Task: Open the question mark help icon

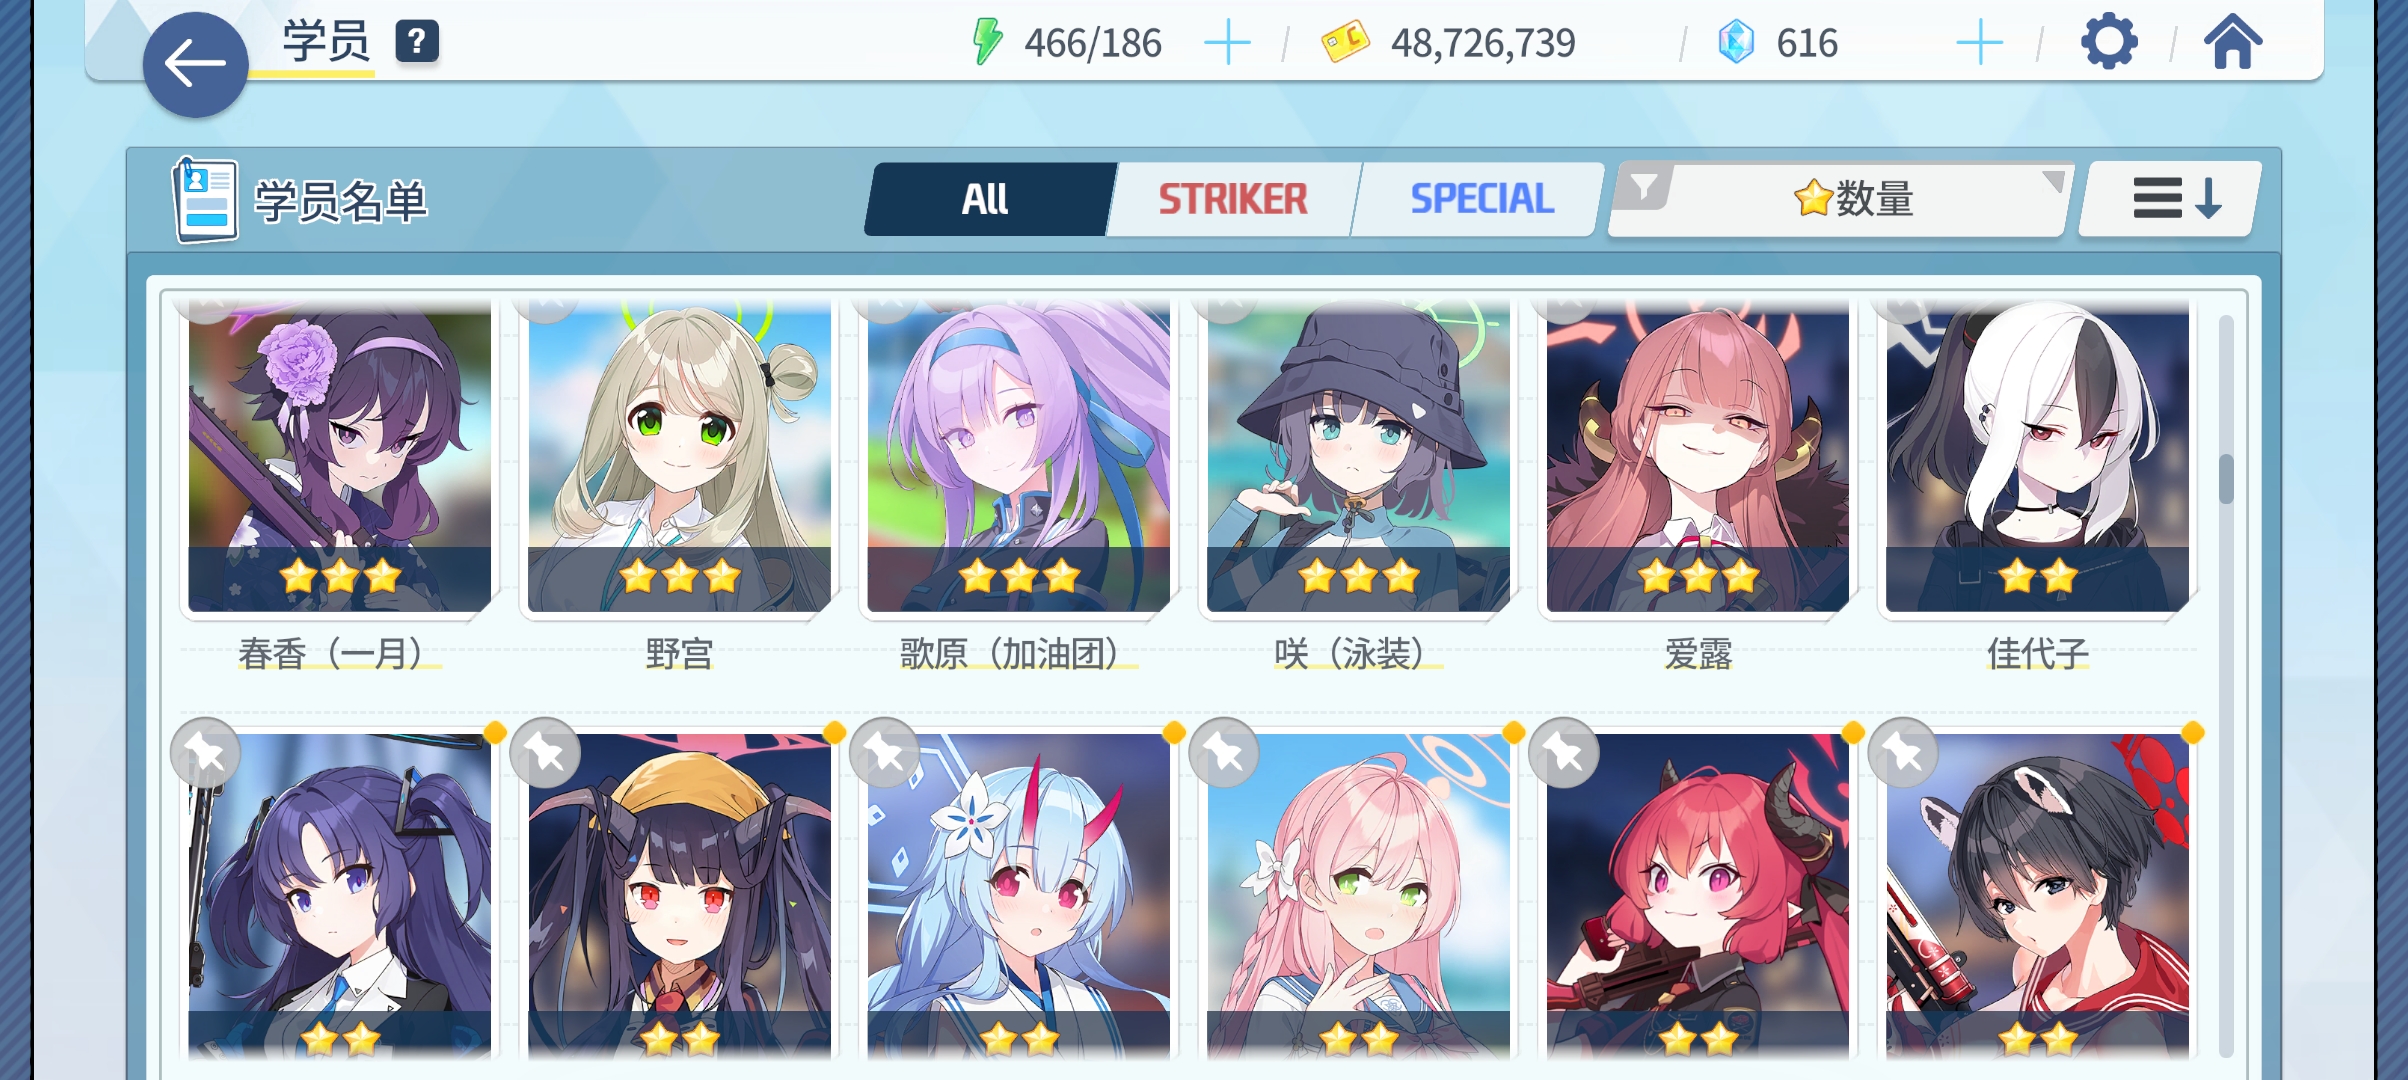Action: pos(417,42)
